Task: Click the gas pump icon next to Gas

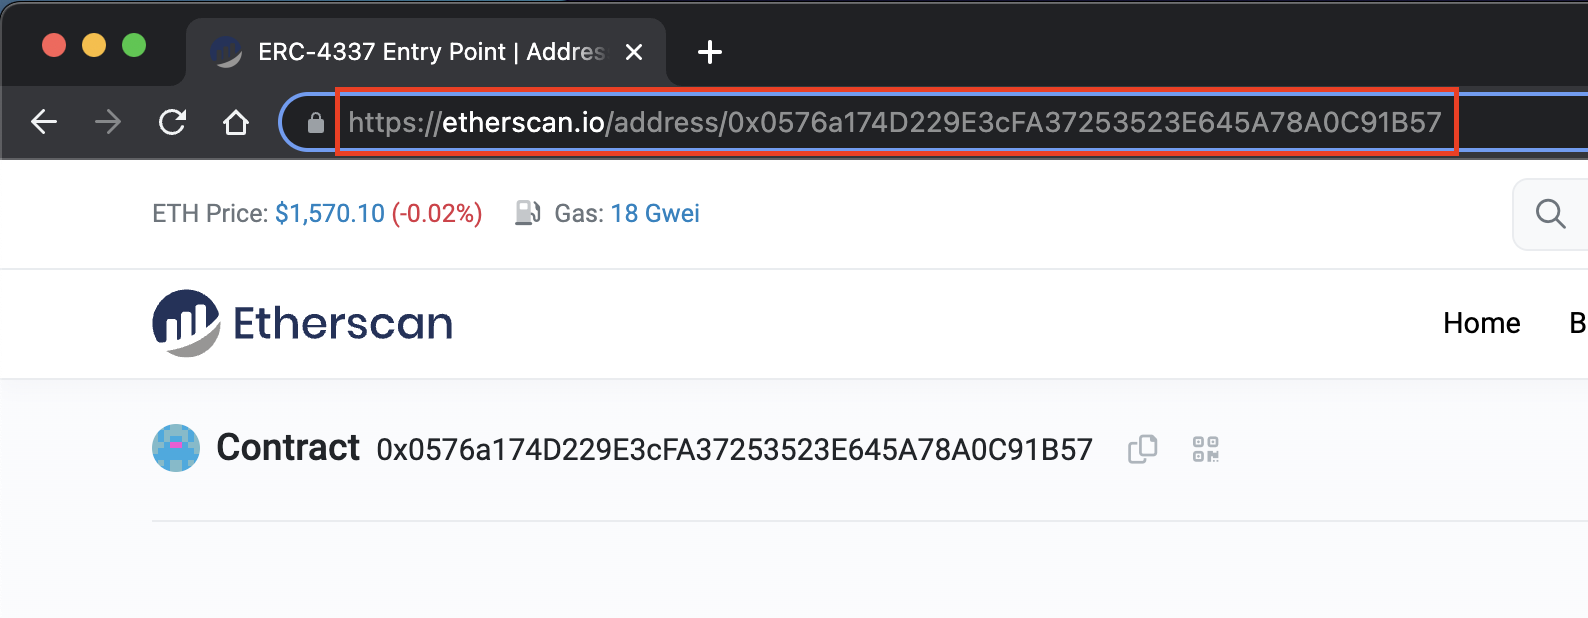Action: (x=527, y=212)
